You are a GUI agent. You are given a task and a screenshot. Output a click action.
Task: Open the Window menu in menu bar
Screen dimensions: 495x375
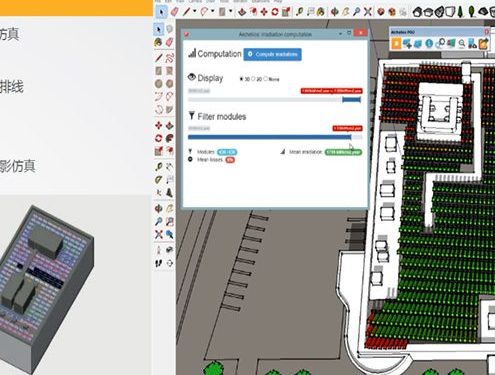pos(240,1)
